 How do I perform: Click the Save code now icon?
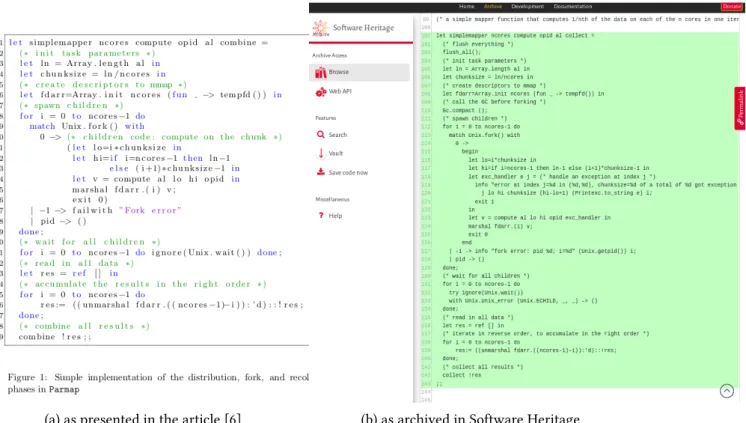coord(321,172)
